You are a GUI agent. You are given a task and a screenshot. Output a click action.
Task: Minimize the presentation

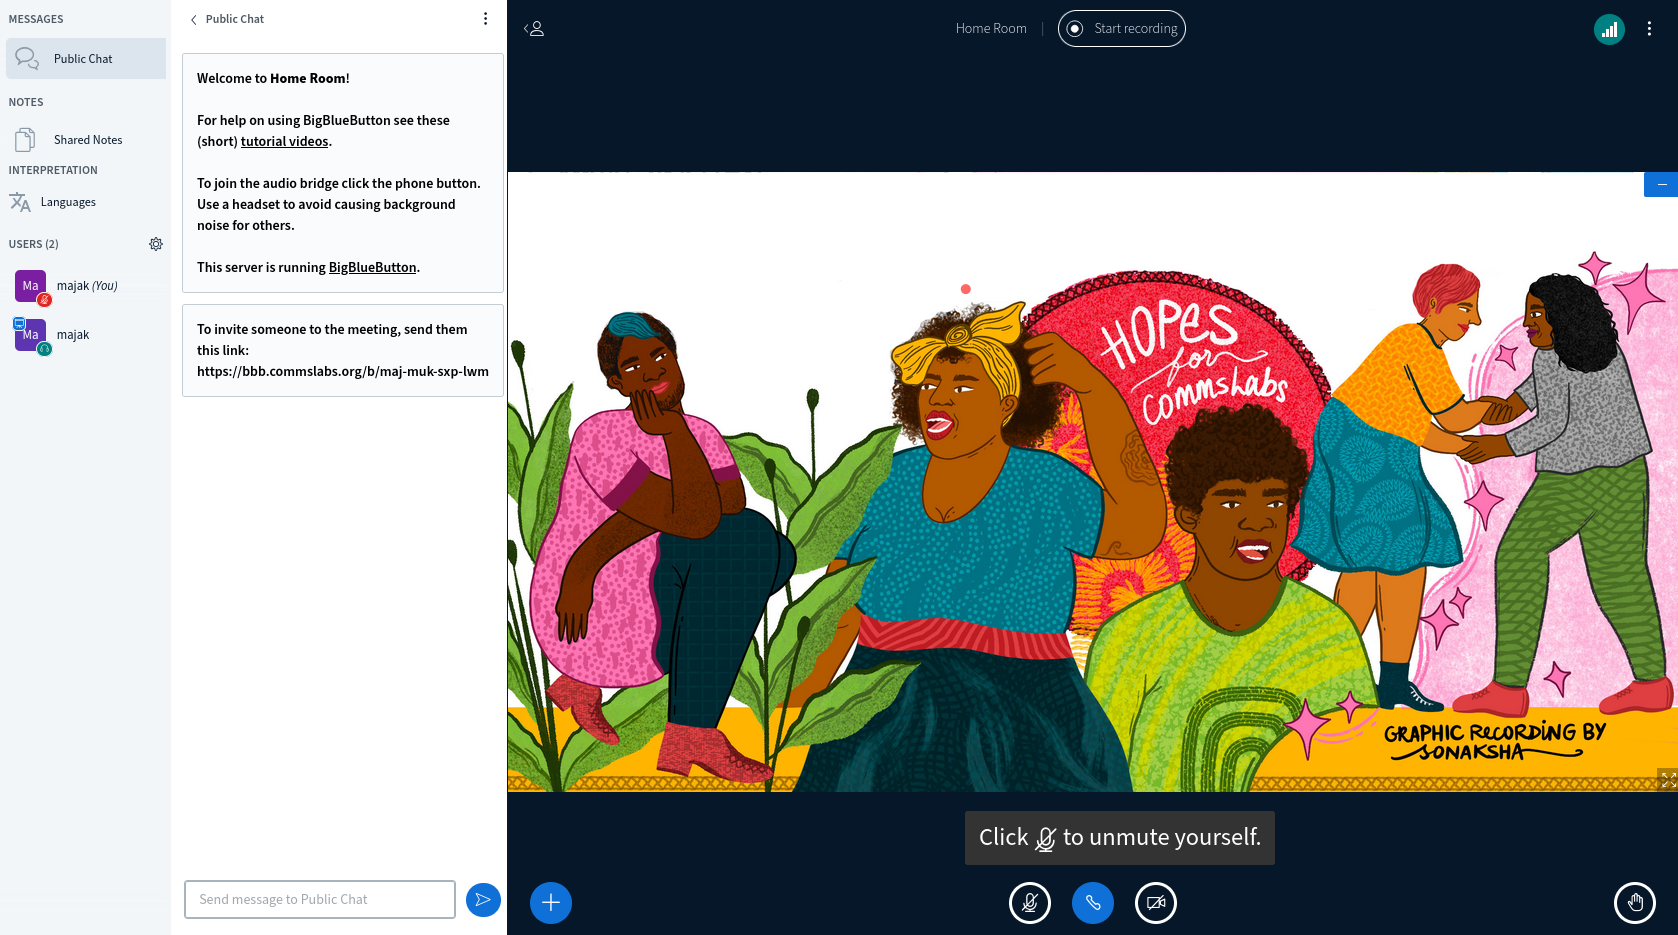[x=1661, y=185]
